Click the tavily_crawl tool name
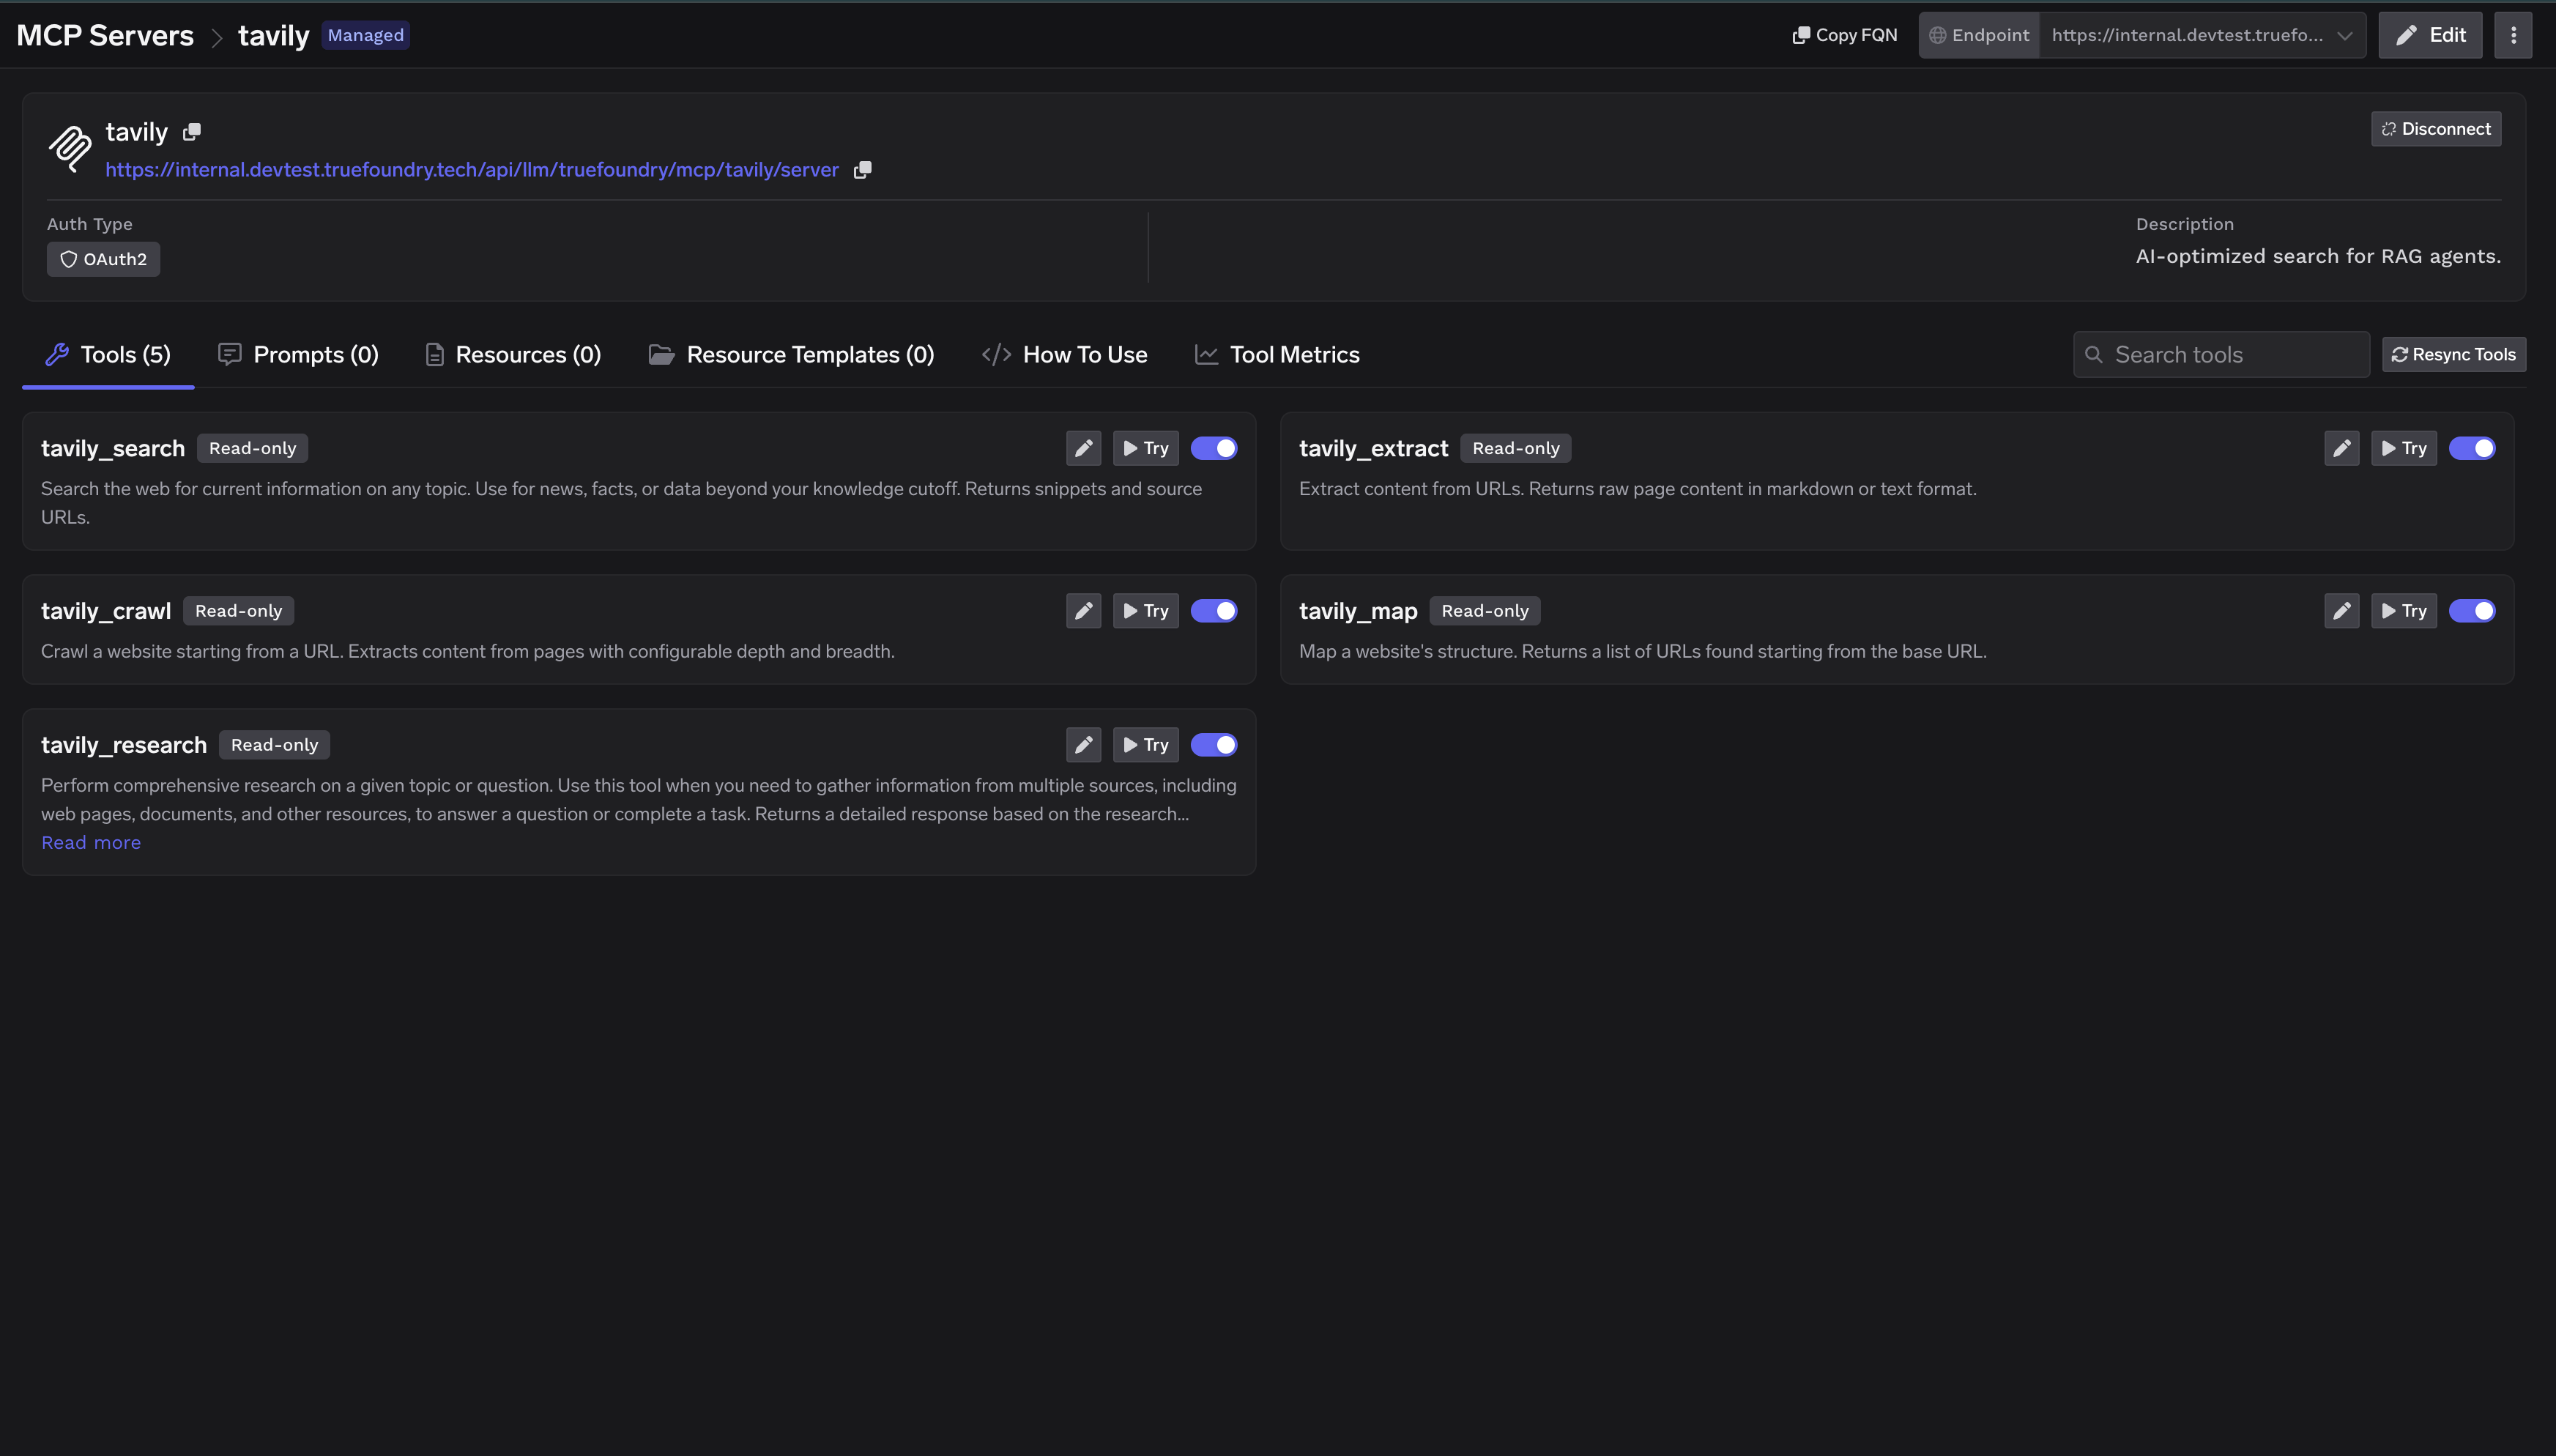 click(106, 611)
